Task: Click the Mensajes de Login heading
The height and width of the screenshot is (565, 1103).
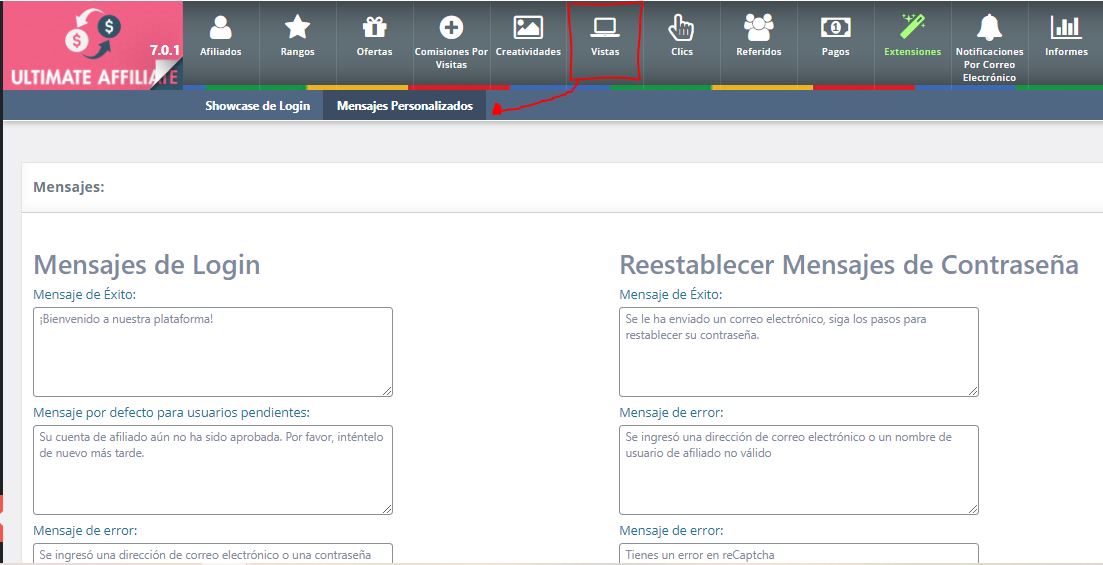Action: pyautogui.click(x=147, y=265)
